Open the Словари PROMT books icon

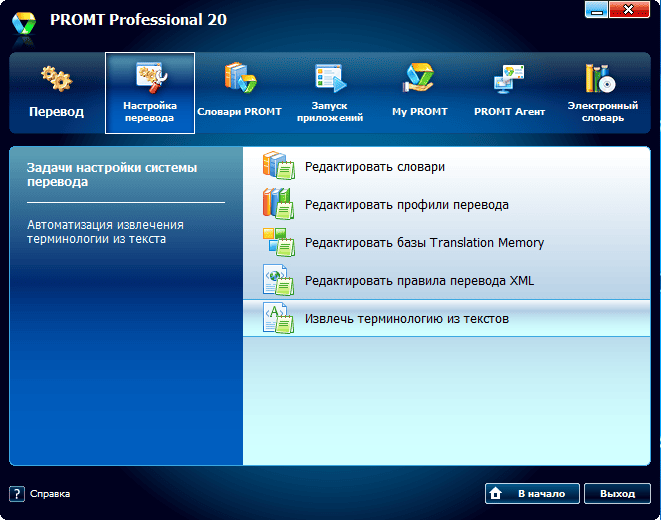pyautogui.click(x=241, y=78)
